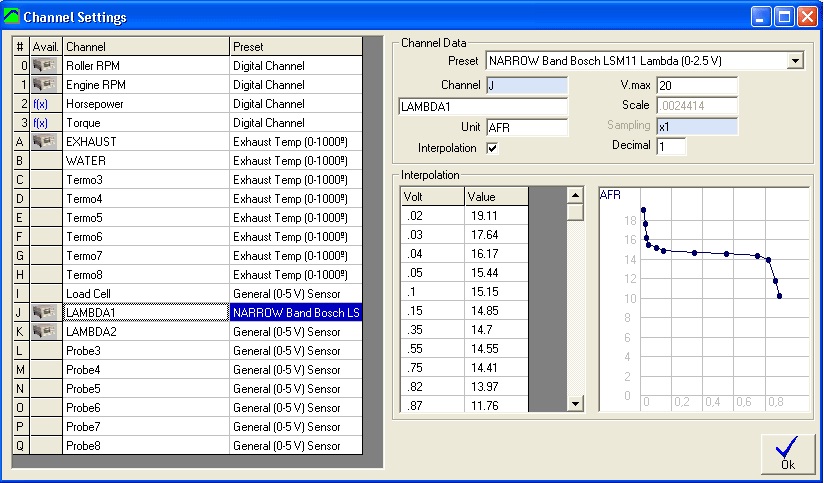Click the V.max input field
The height and width of the screenshot is (483, 824).
697,86
